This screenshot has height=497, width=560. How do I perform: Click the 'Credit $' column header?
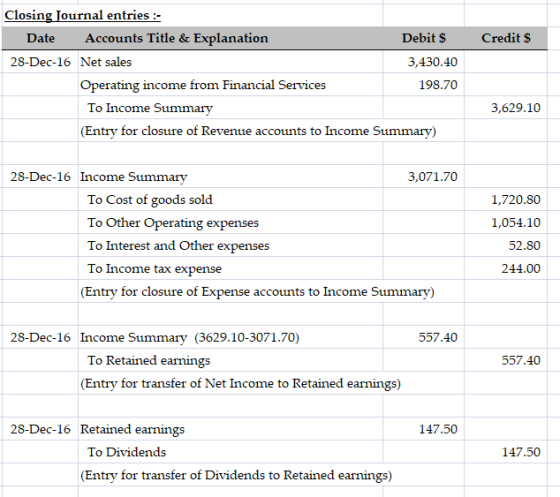tap(506, 38)
